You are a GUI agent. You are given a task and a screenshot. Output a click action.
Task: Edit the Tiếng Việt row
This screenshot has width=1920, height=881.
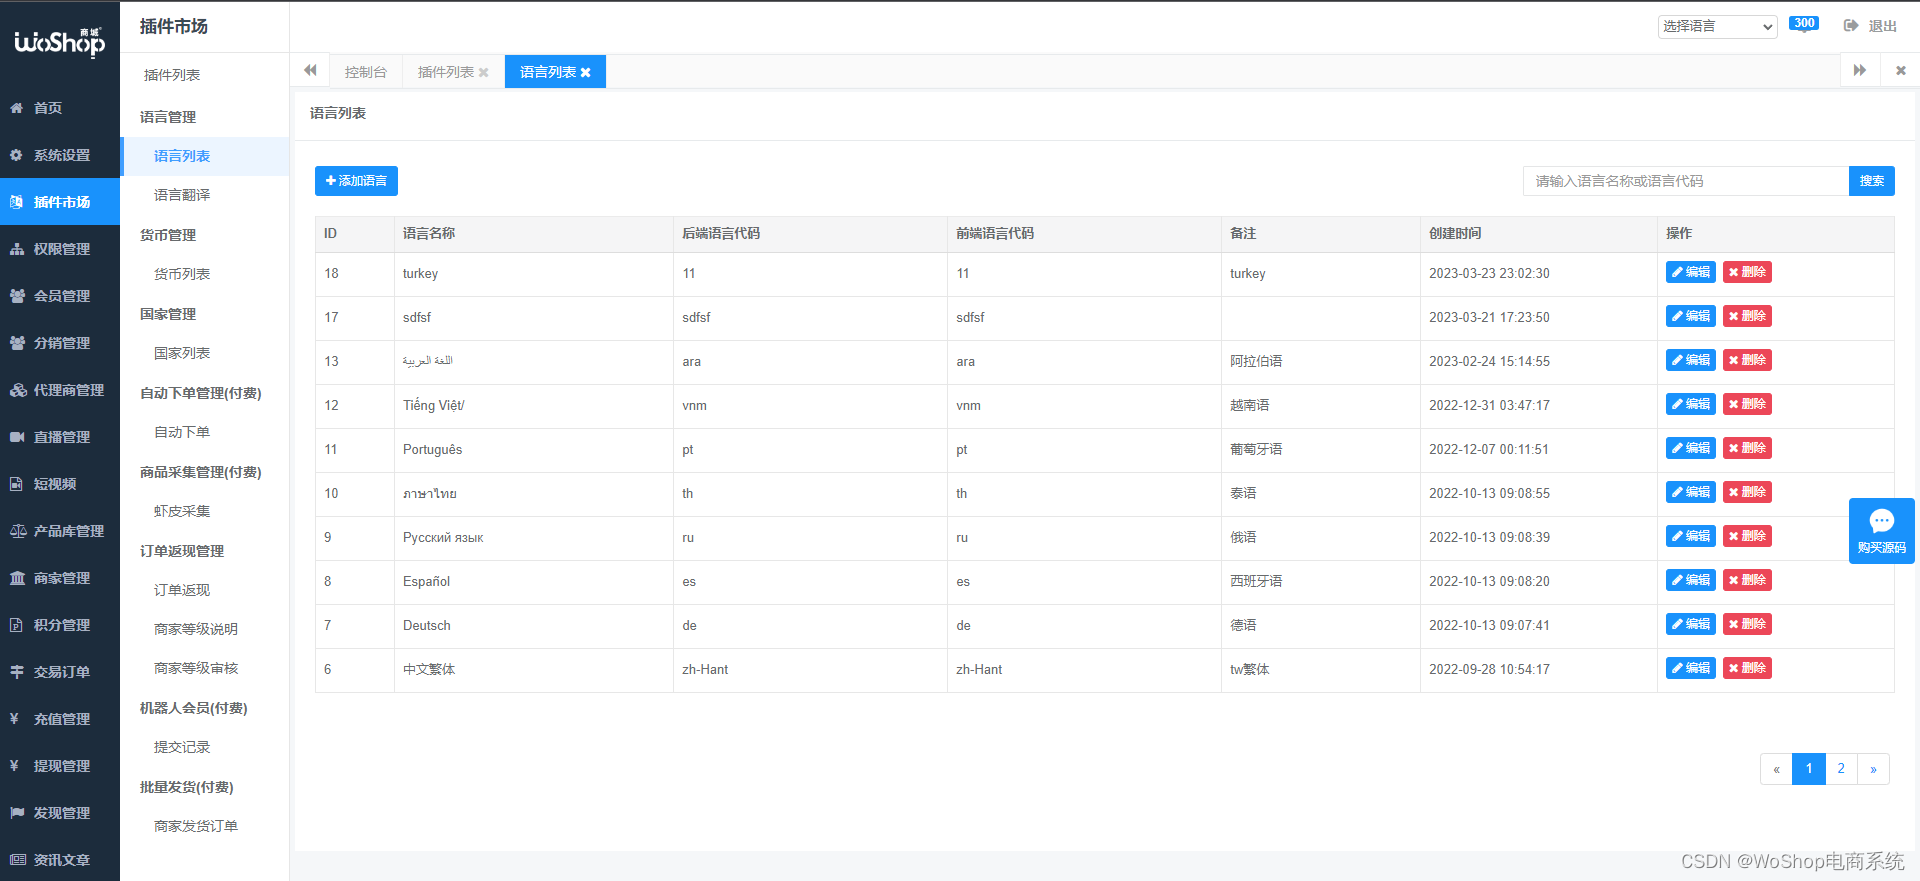[x=1691, y=404]
